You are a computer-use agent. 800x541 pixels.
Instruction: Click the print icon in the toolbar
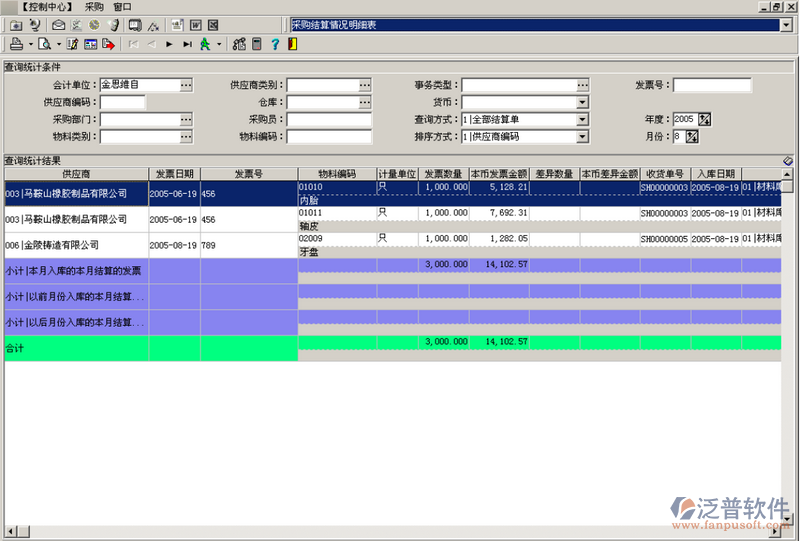pyautogui.click(x=16, y=44)
